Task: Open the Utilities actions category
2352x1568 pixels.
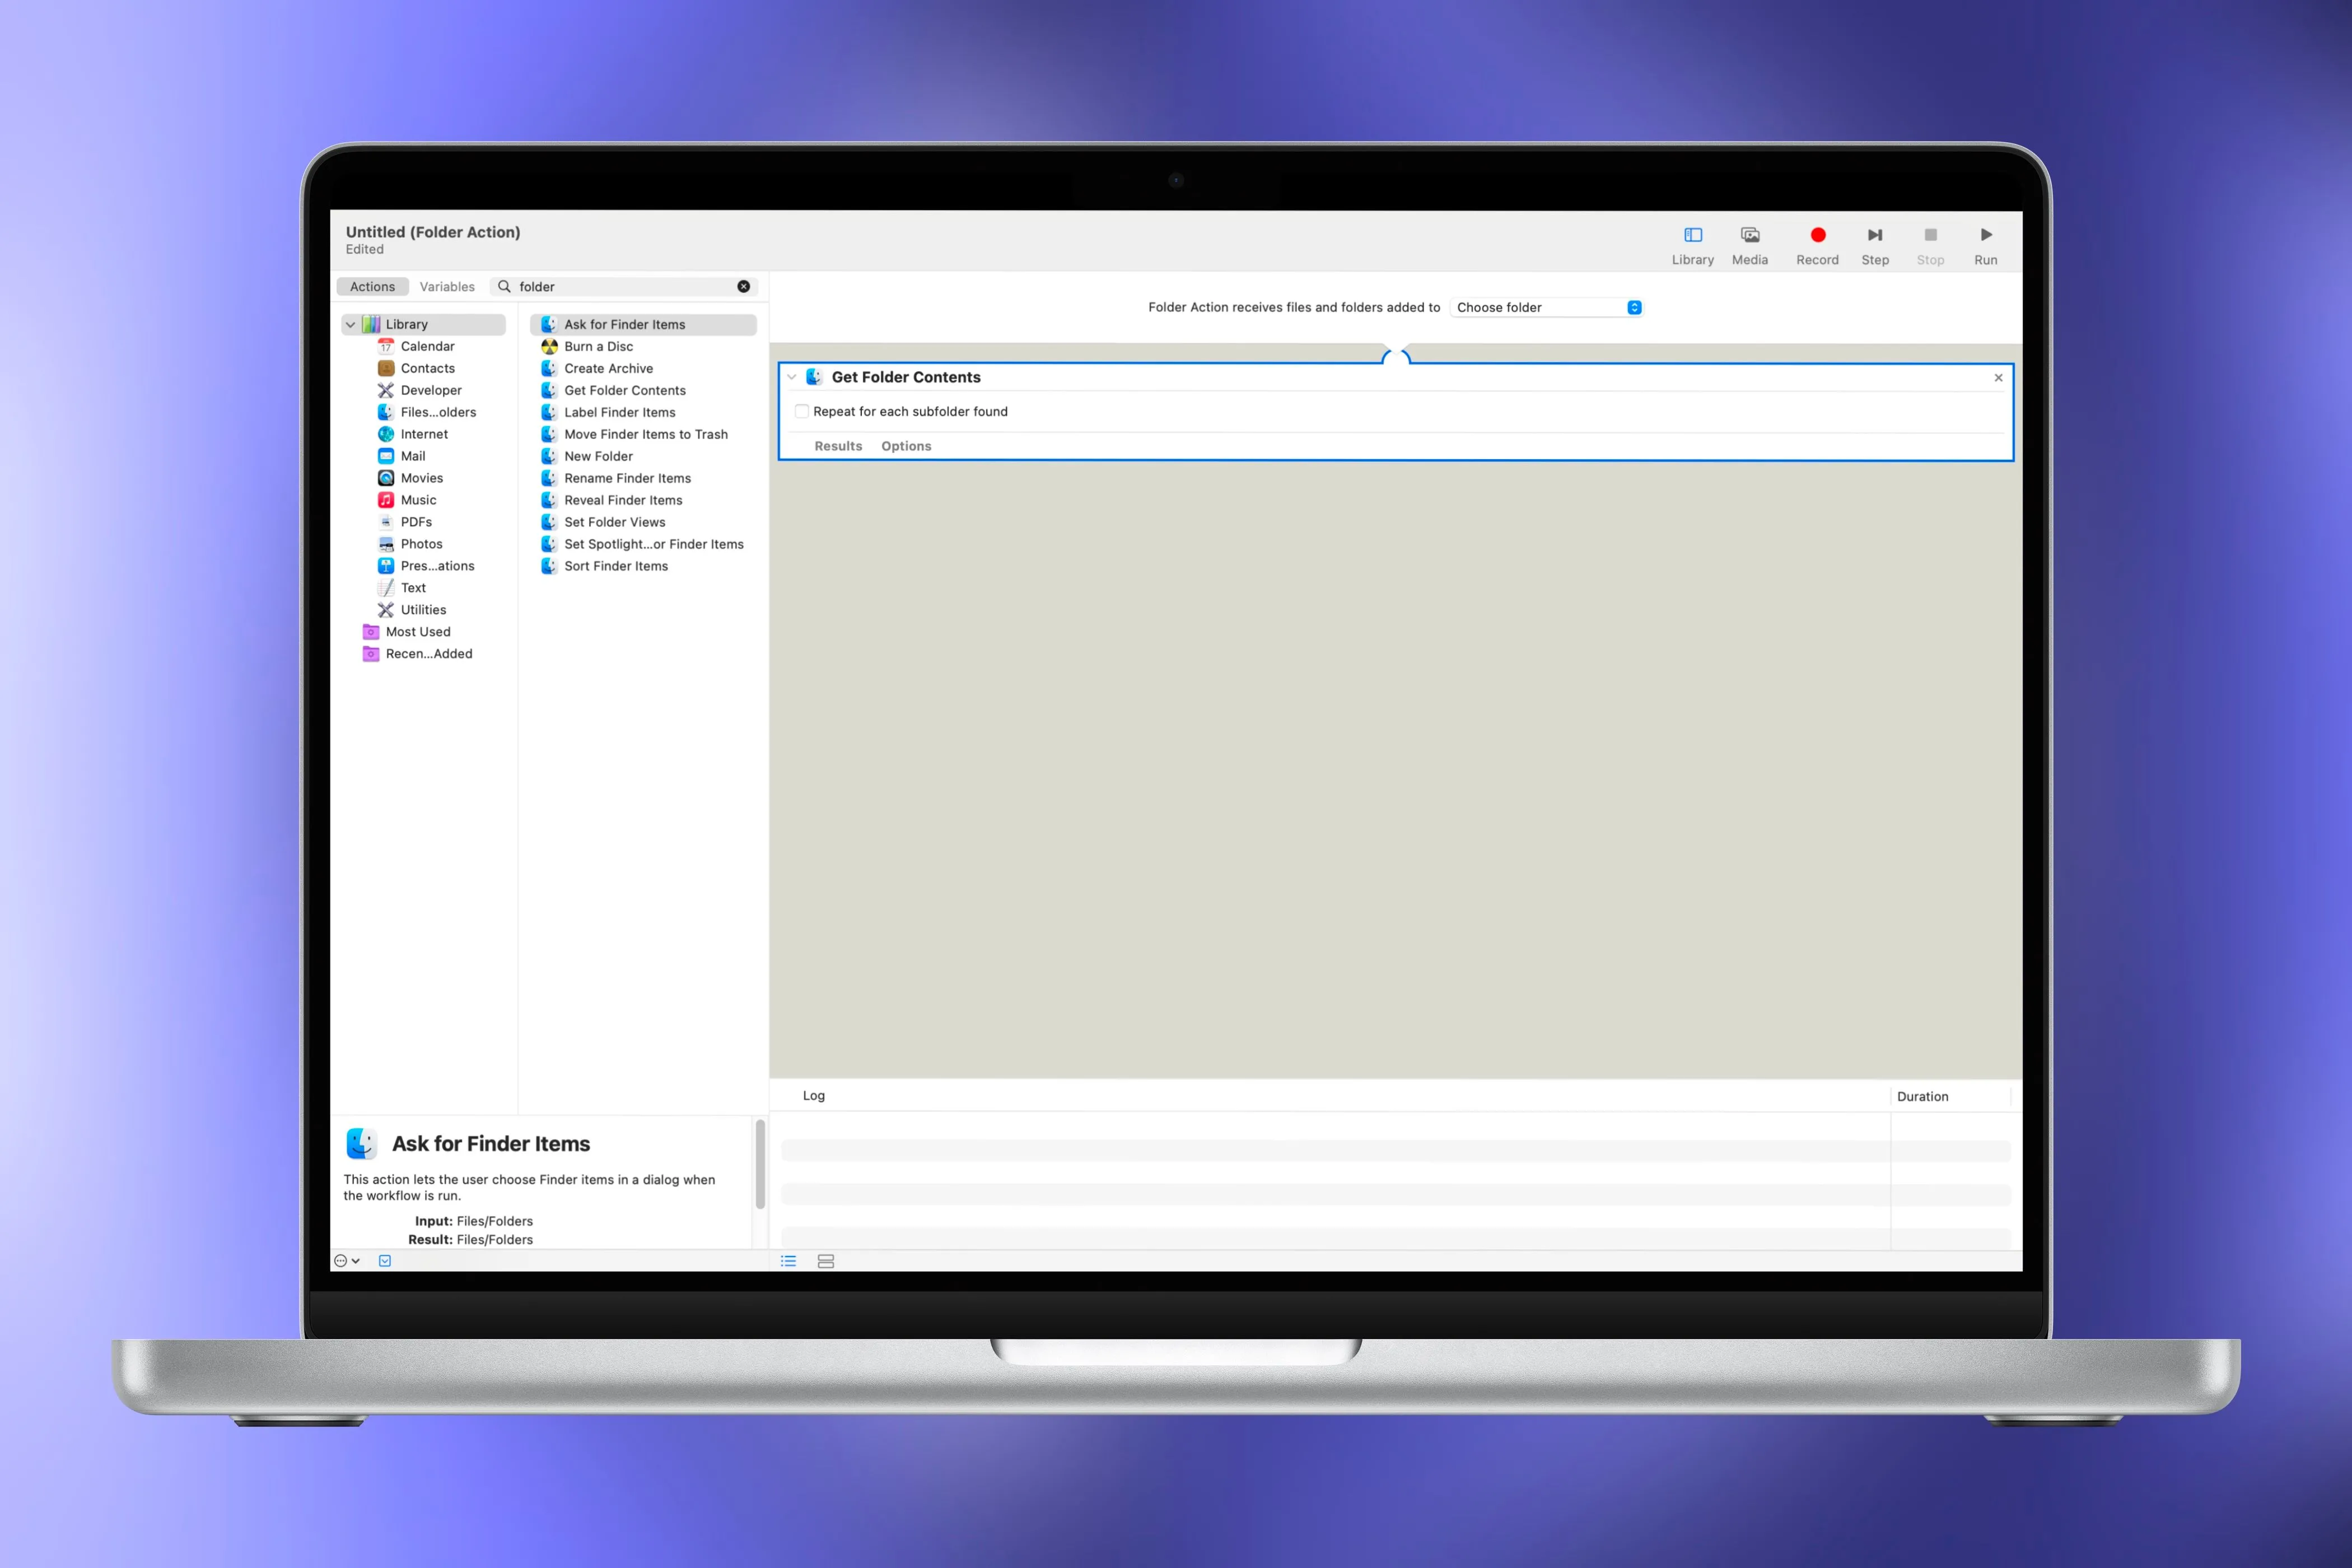Action: click(x=423, y=609)
